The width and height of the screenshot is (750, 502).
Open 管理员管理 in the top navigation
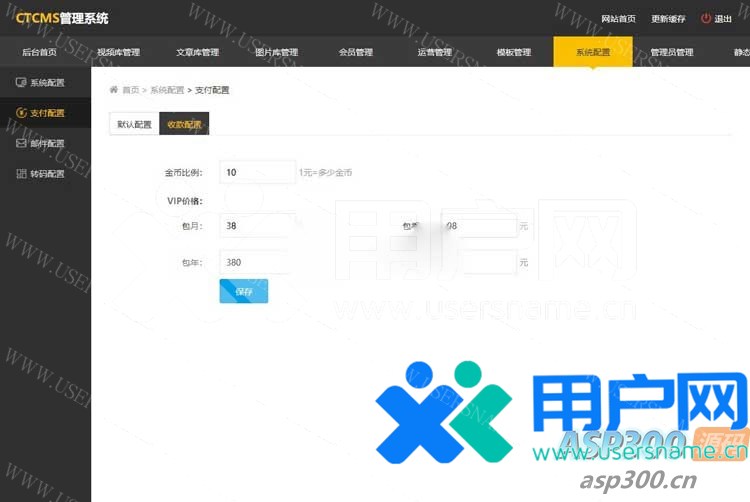pos(672,52)
